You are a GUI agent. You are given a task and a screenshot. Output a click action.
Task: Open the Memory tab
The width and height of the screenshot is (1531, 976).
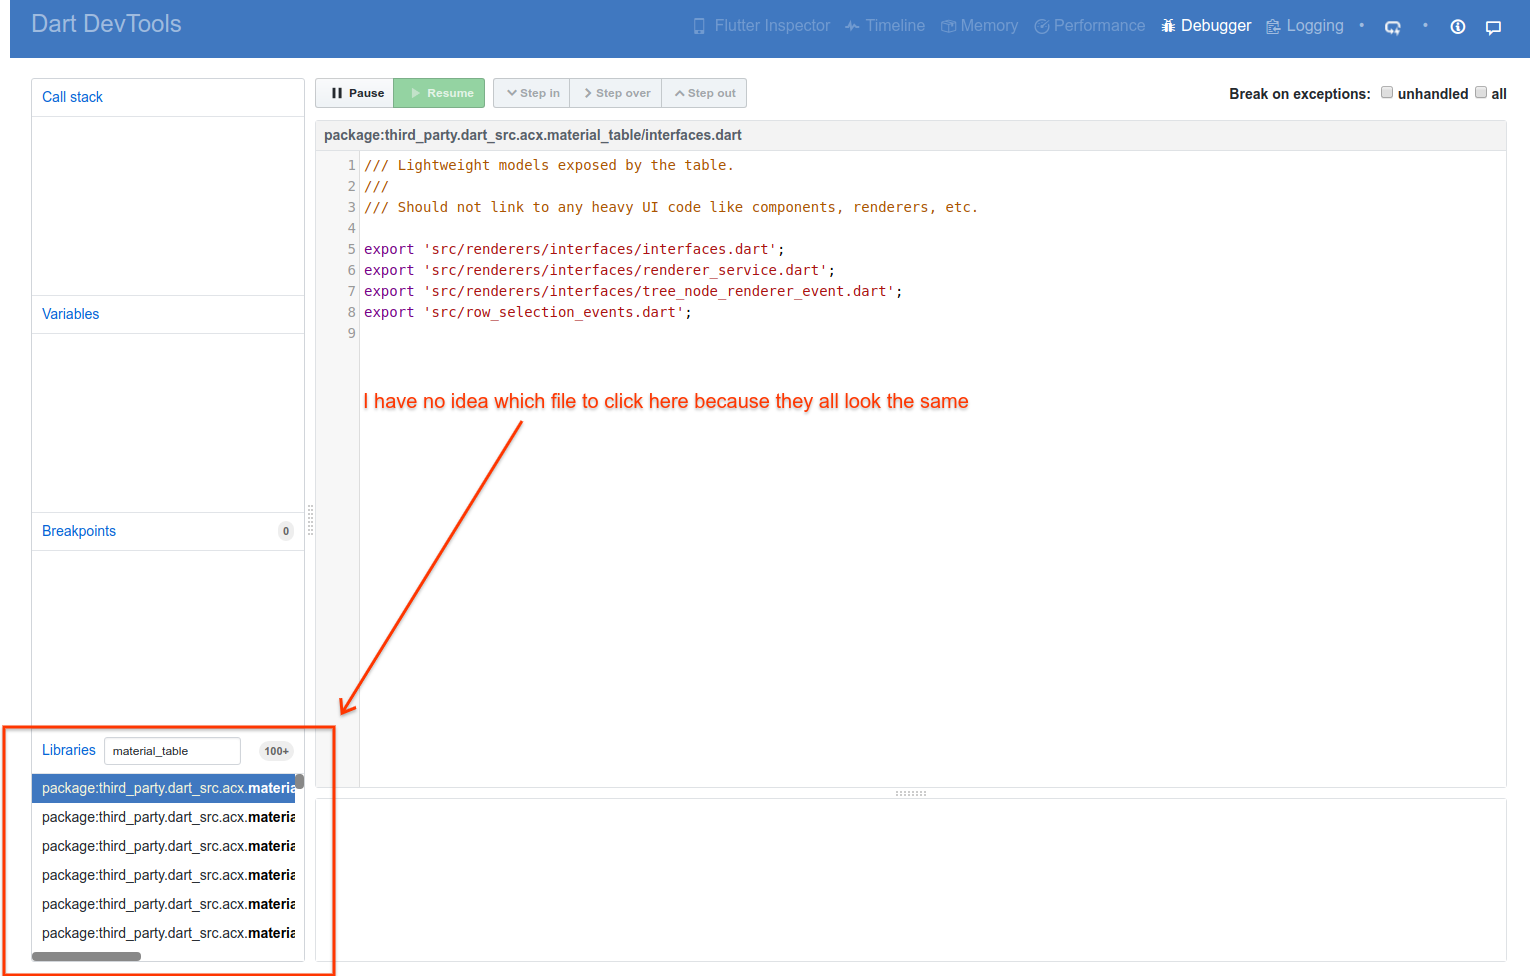pyautogui.click(x=979, y=26)
